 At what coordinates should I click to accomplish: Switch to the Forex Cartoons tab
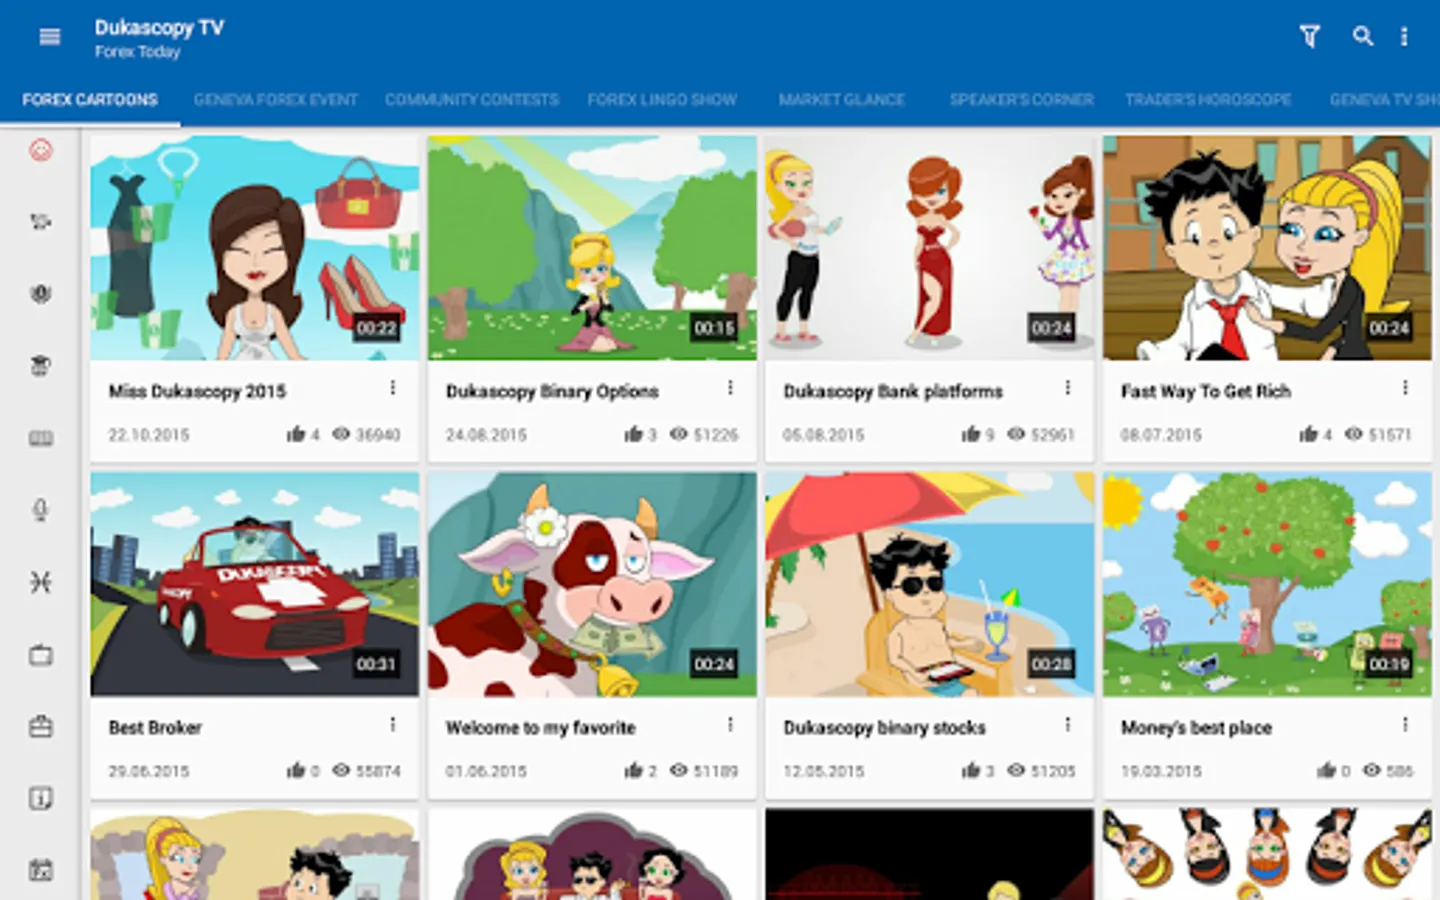pos(90,100)
